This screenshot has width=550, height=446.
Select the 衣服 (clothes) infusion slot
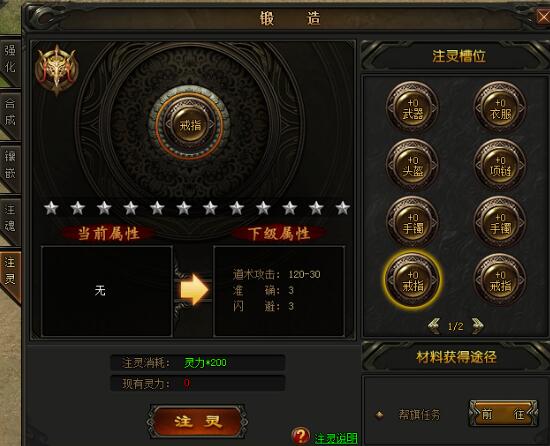click(500, 108)
